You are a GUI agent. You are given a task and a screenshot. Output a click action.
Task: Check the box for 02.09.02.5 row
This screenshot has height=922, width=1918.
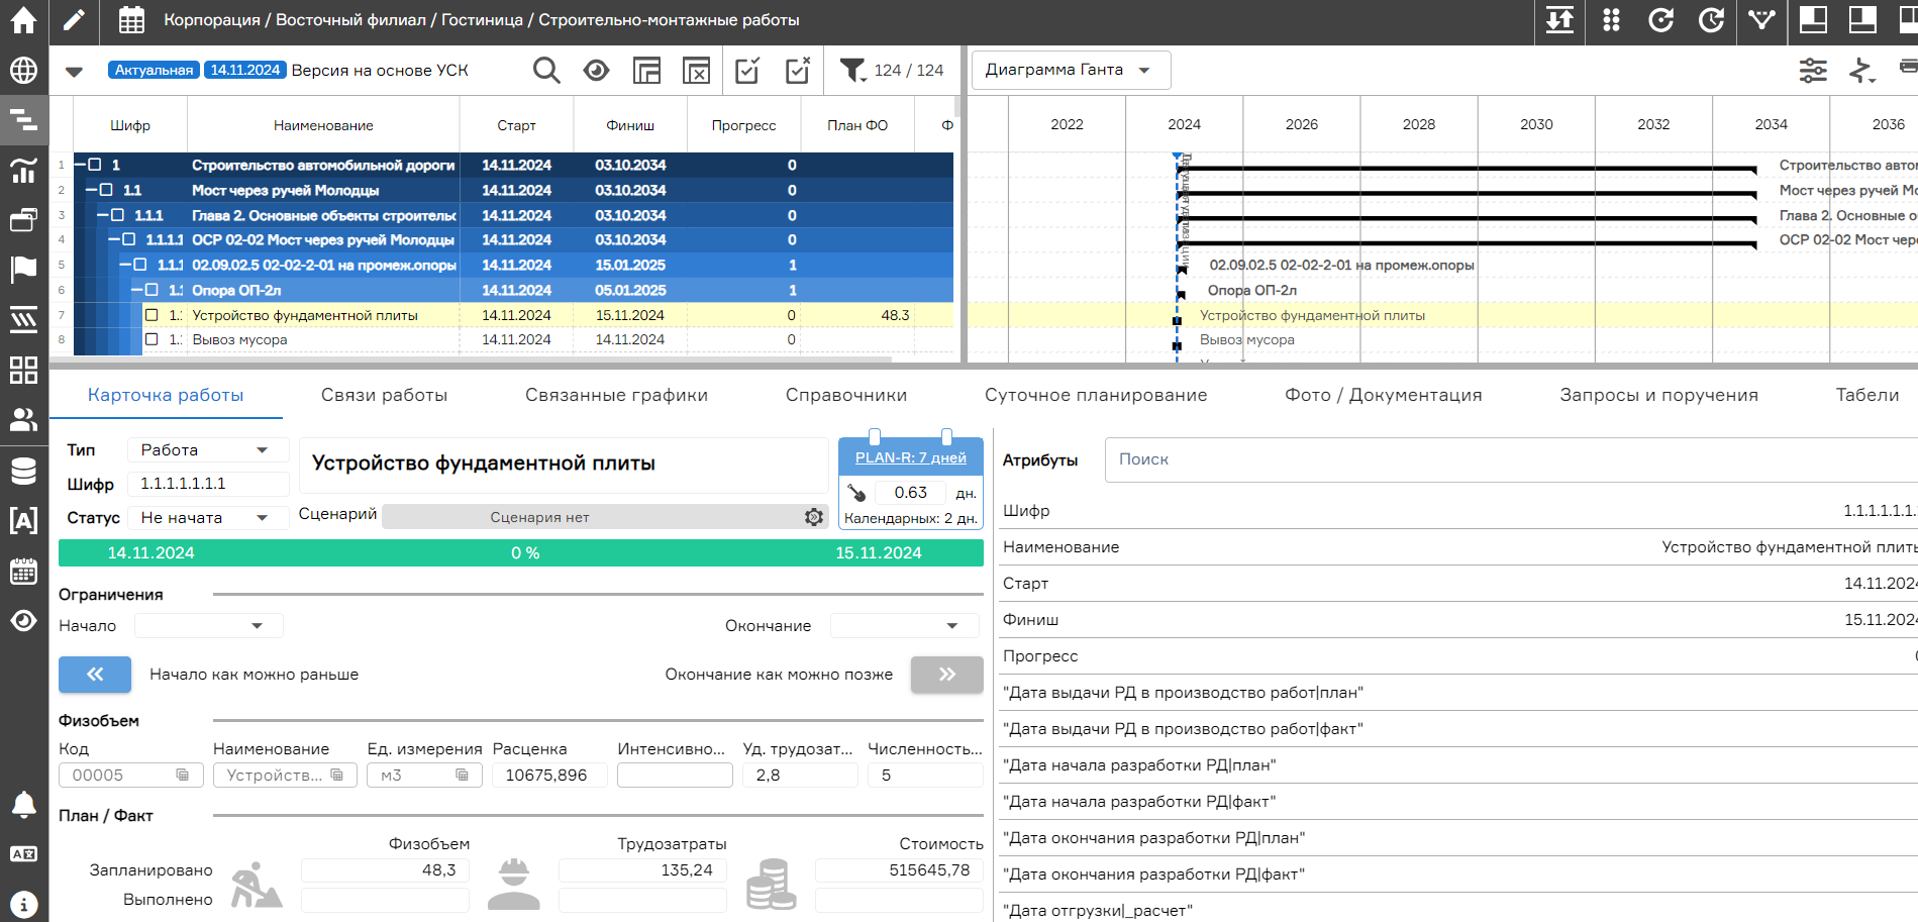pos(140,265)
